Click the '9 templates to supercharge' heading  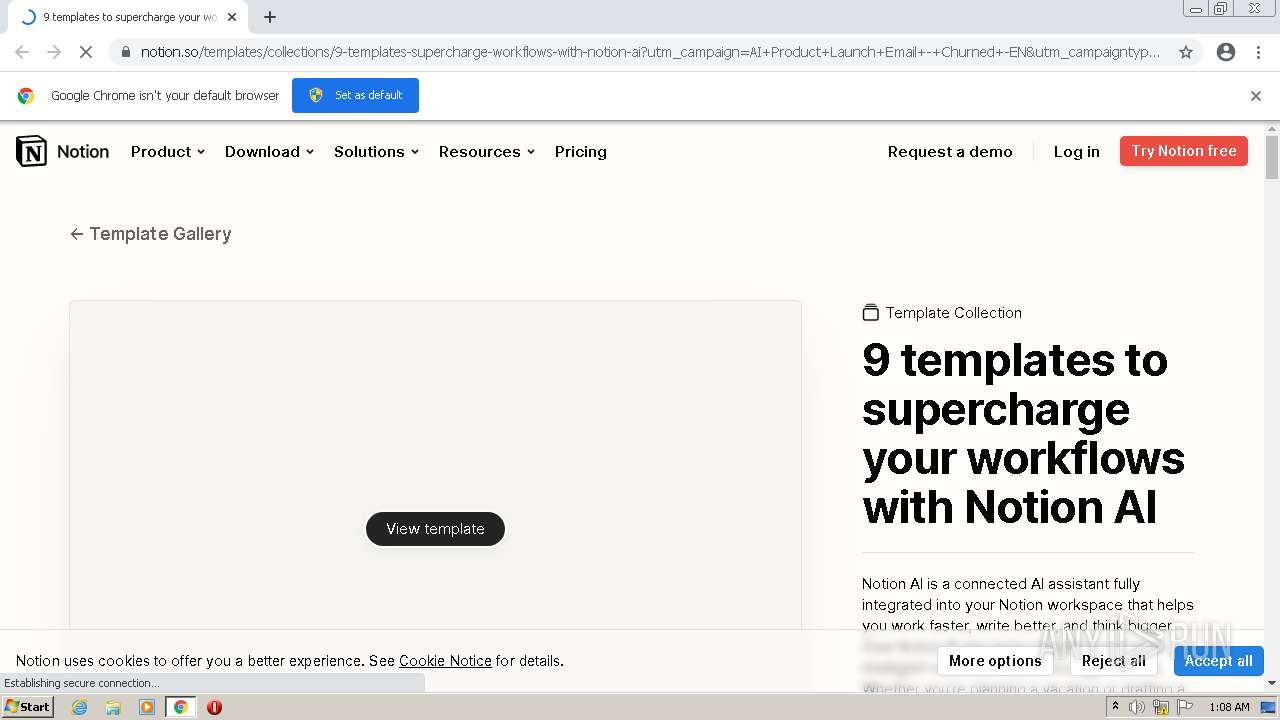click(1024, 433)
